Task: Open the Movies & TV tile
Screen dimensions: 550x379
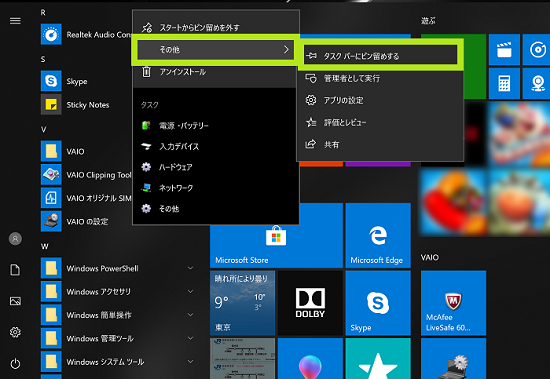Action: click(x=504, y=50)
